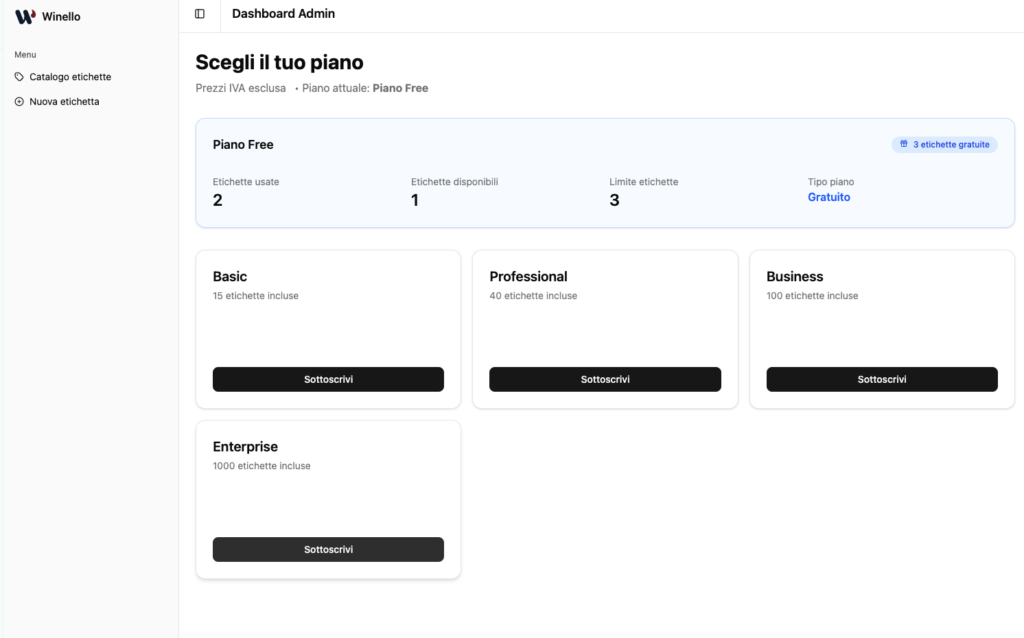Click the gift icon in the free labels badge
1024x638 pixels.
pyautogui.click(x=904, y=145)
